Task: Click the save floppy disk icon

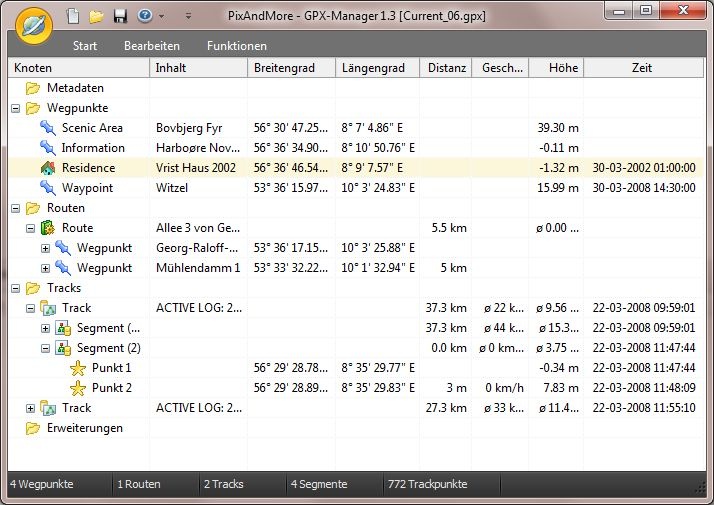Action: pos(120,16)
